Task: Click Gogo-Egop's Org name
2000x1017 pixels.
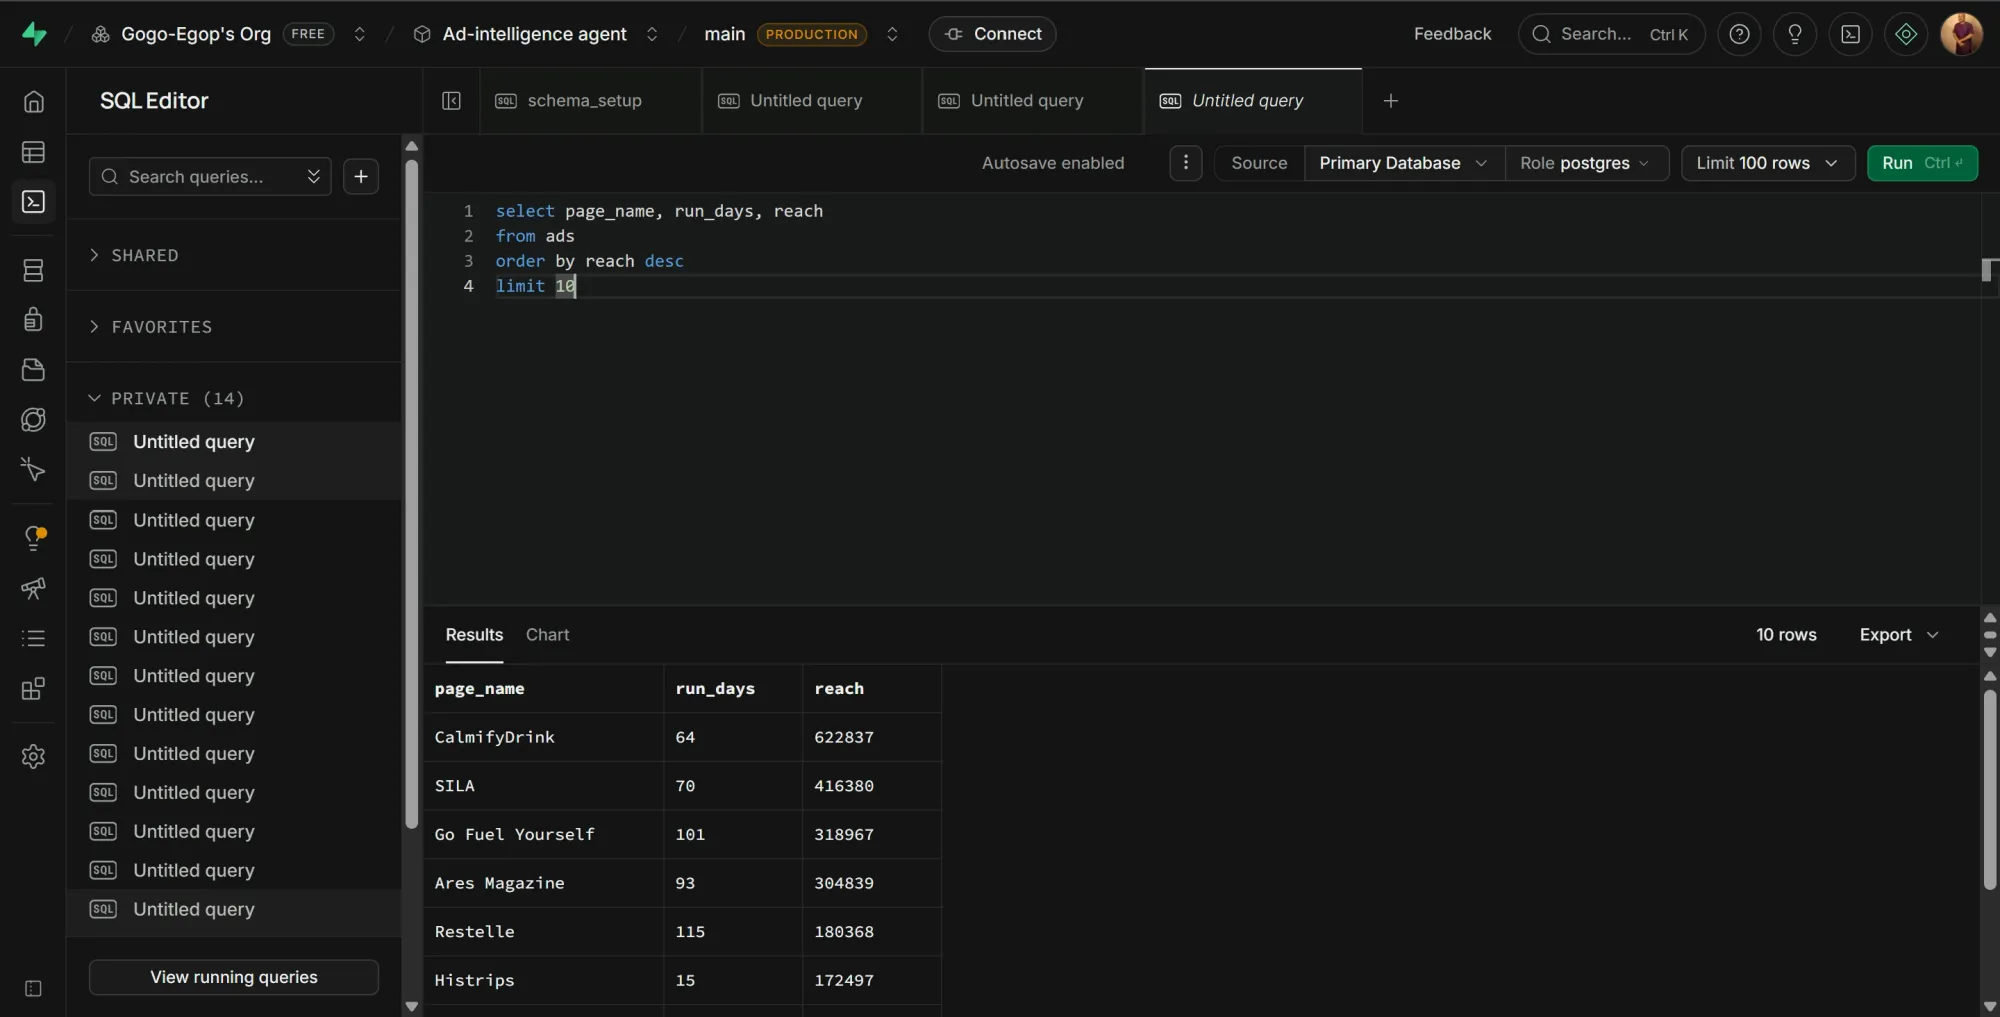Action: 196,34
